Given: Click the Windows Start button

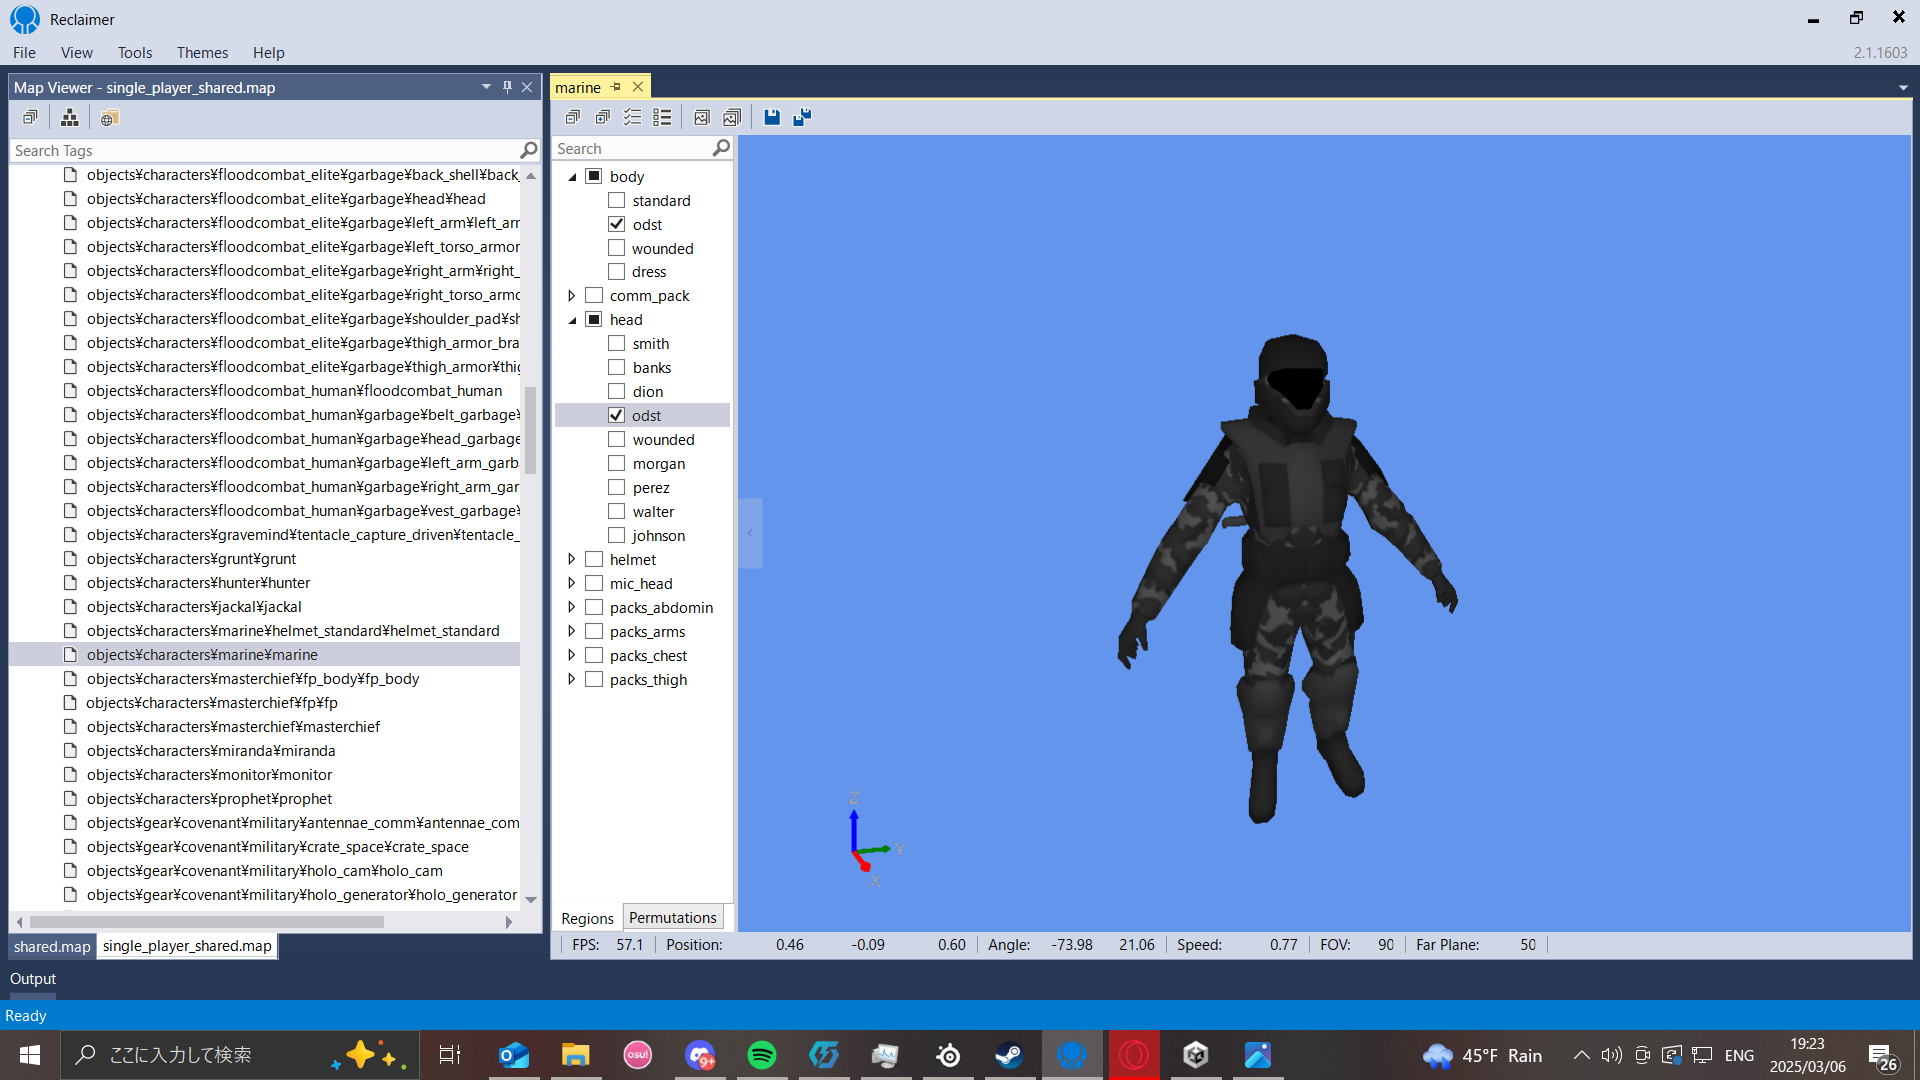Looking at the screenshot, I should [29, 1055].
